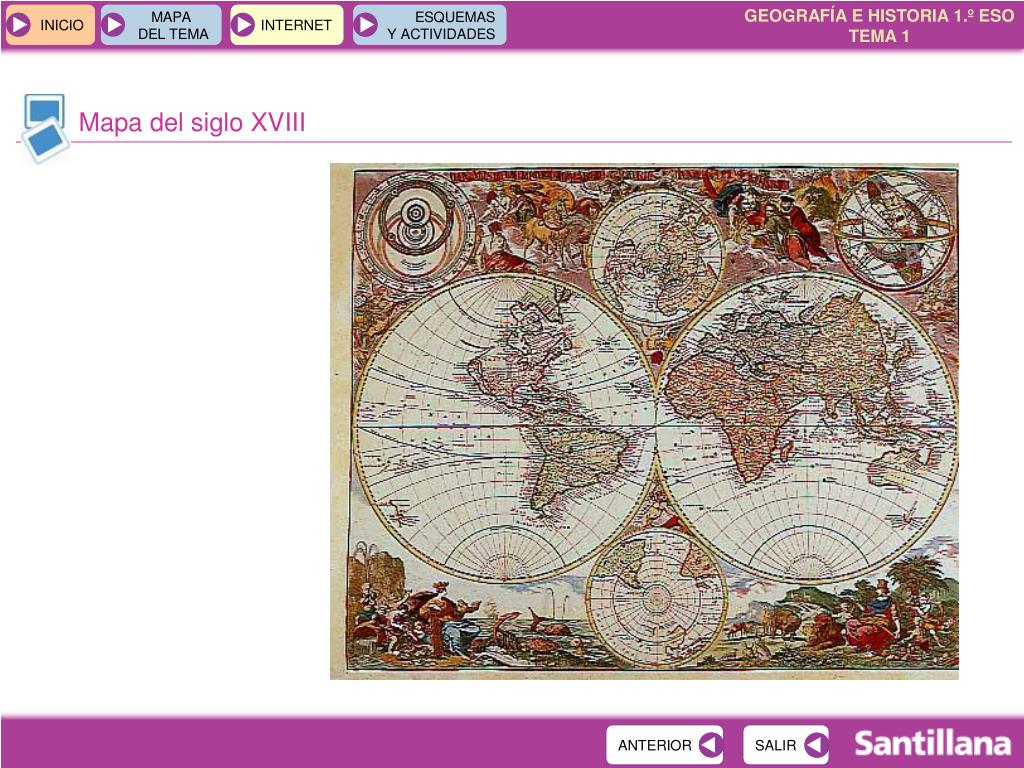Image resolution: width=1024 pixels, height=768 pixels.
Task: Open ESQUEMAS Y ACTIVIDADES section
Action: tap(430, 25)
